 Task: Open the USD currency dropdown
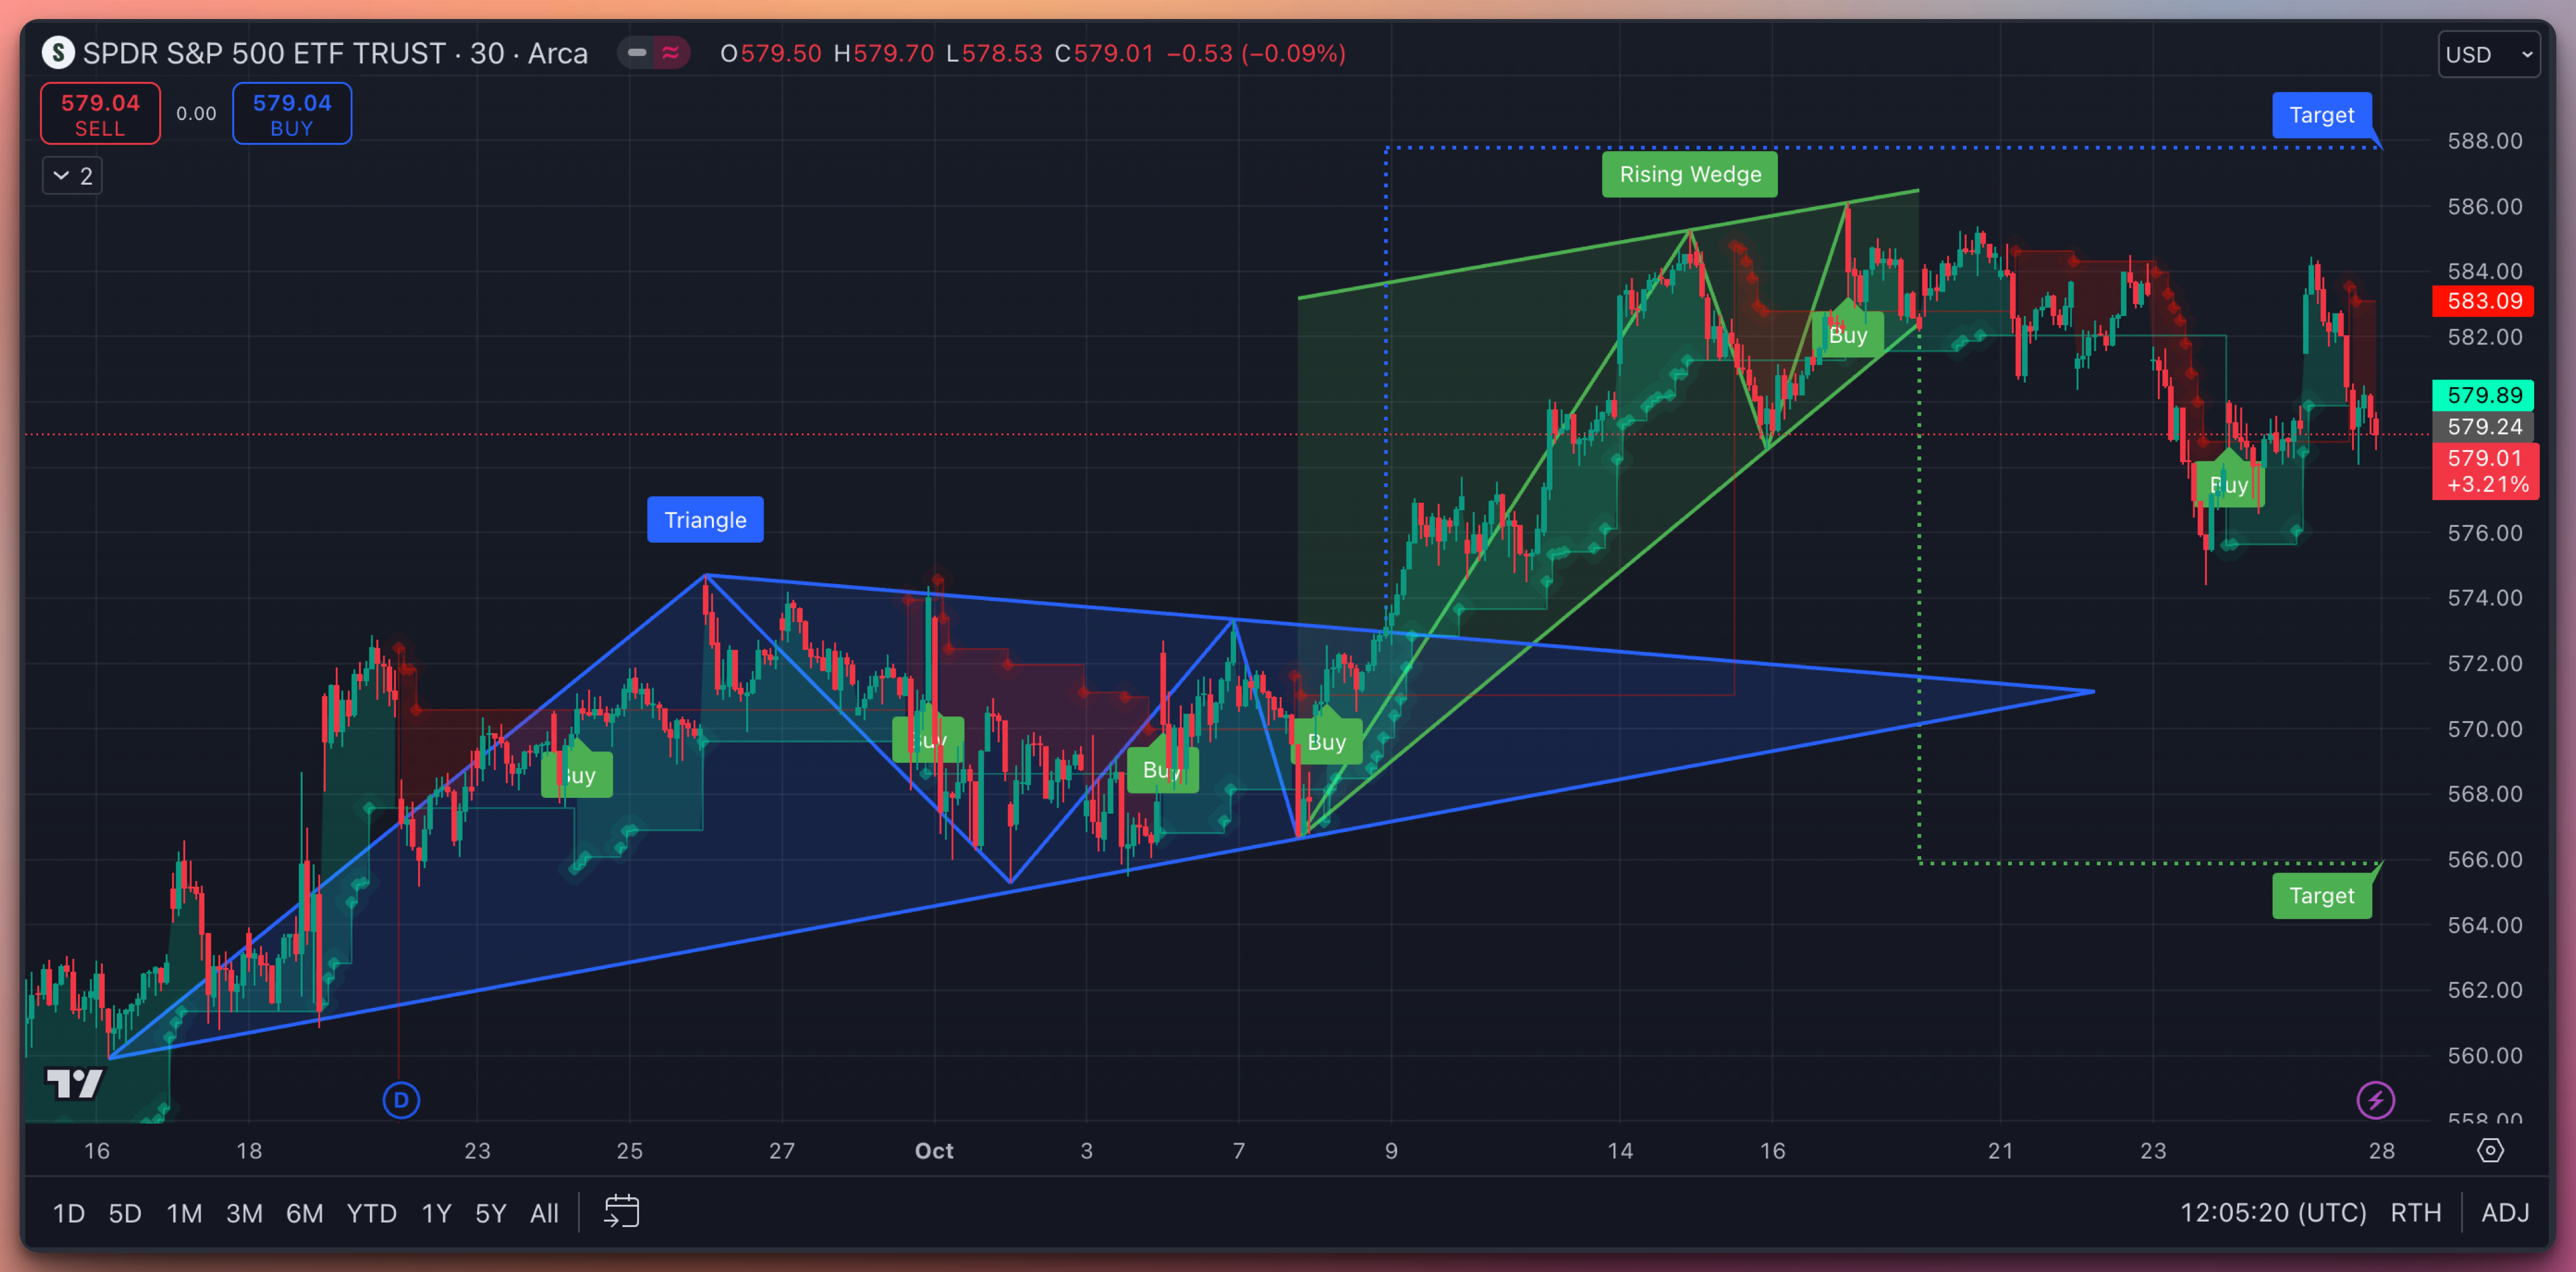click(2488, 54)
